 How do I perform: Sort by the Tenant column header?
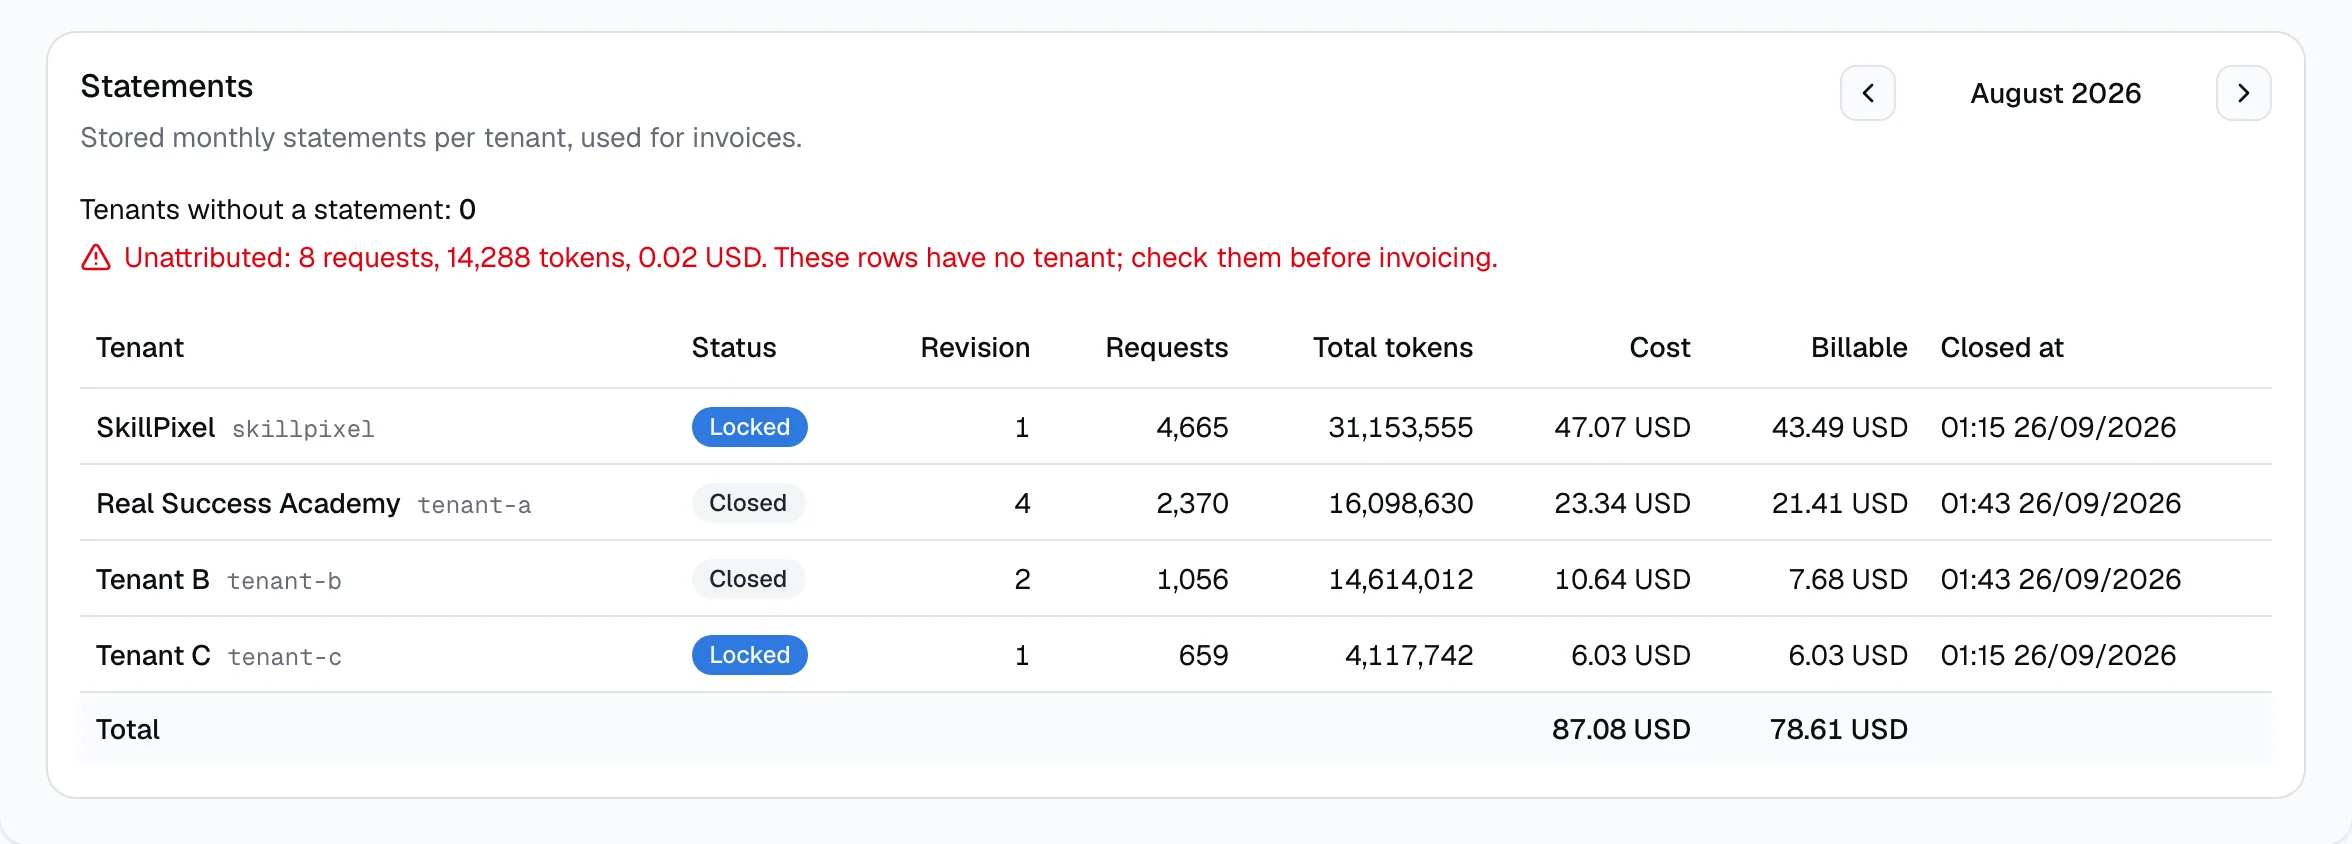click(x=140, y=348)
